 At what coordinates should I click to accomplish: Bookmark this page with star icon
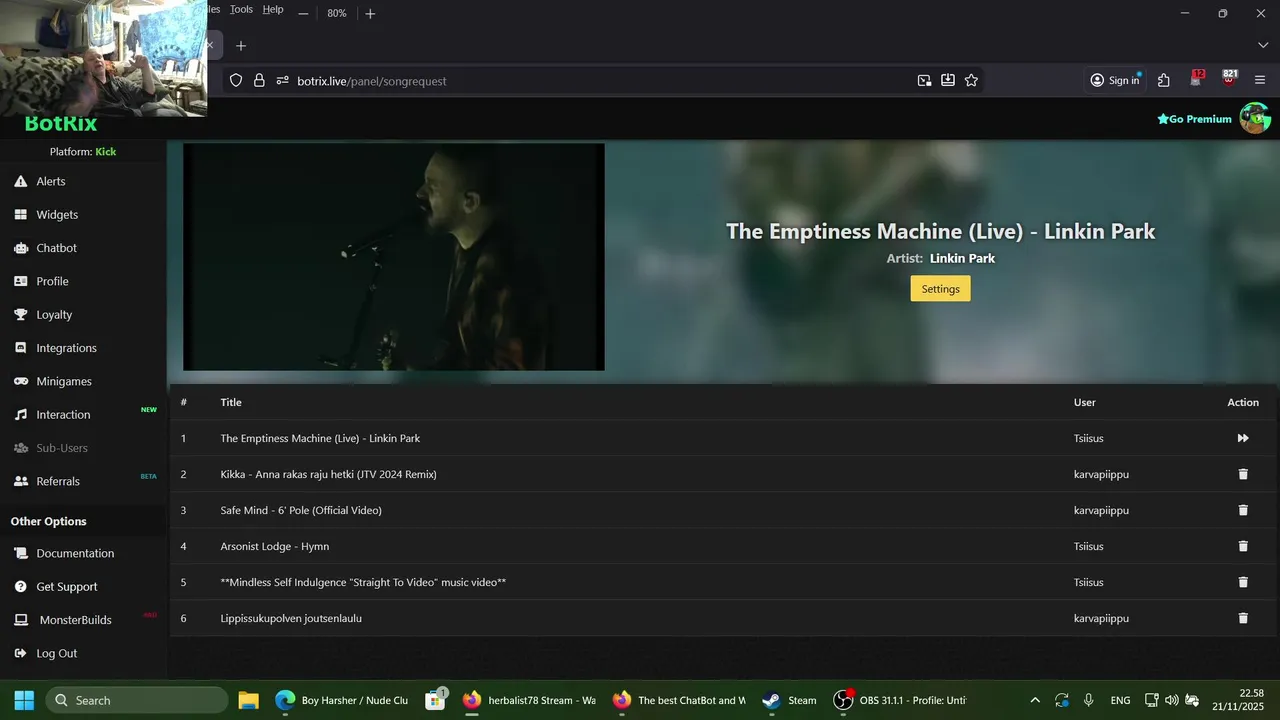971,81
